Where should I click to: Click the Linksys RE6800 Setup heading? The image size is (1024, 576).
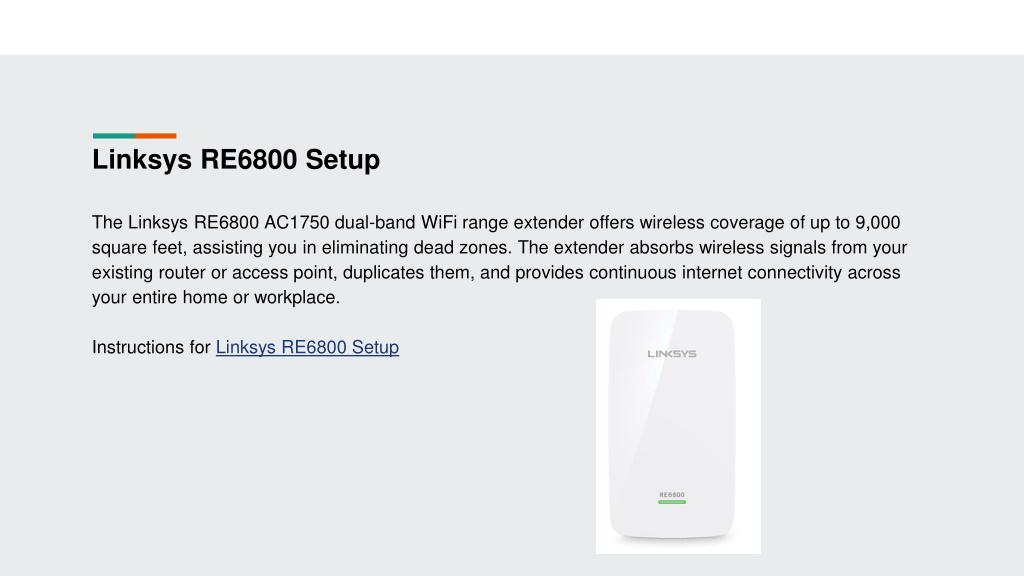pyautogui.click(x=236, y=160)
